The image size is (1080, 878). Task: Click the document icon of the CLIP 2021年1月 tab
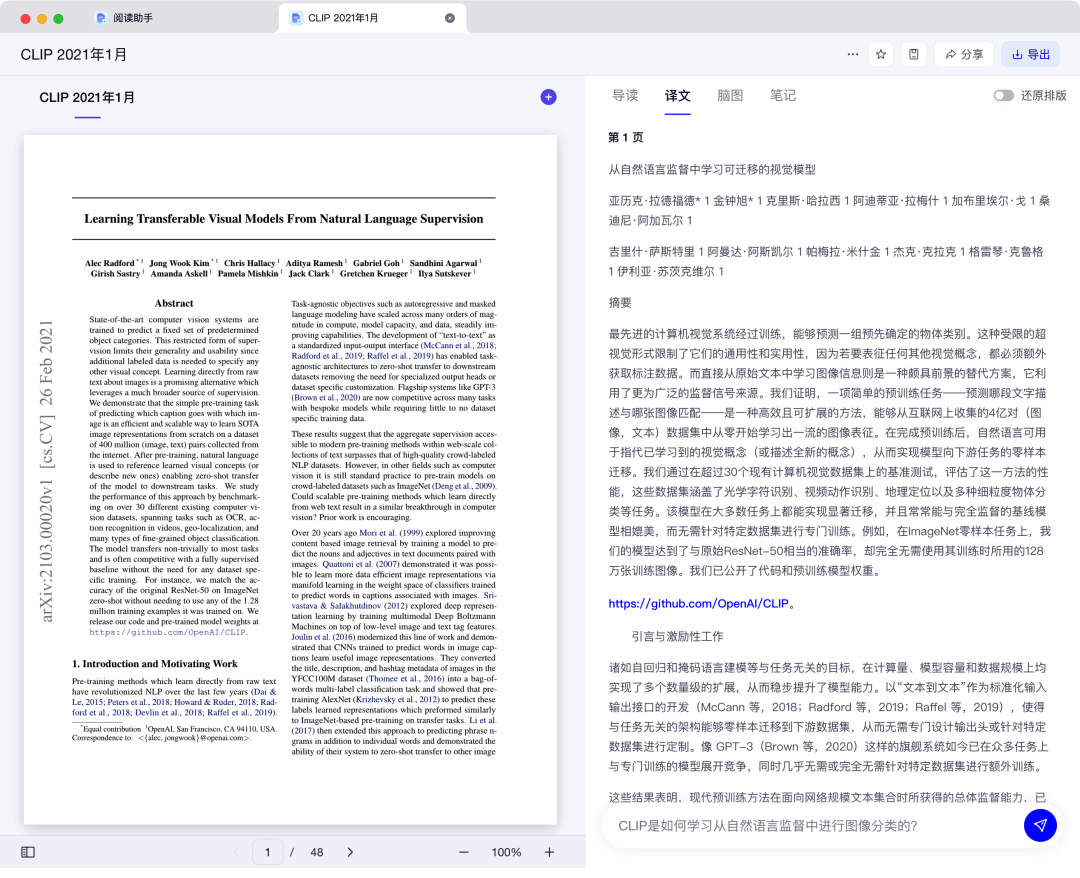pos(296,18)
